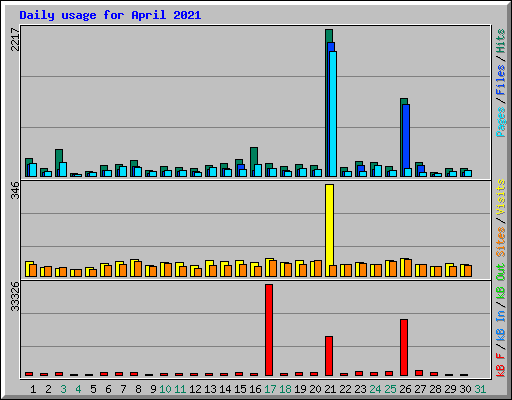Screen dimensions: 512x400
Task: Click the day 18 x-axis label
Action: tap(285, 389)
